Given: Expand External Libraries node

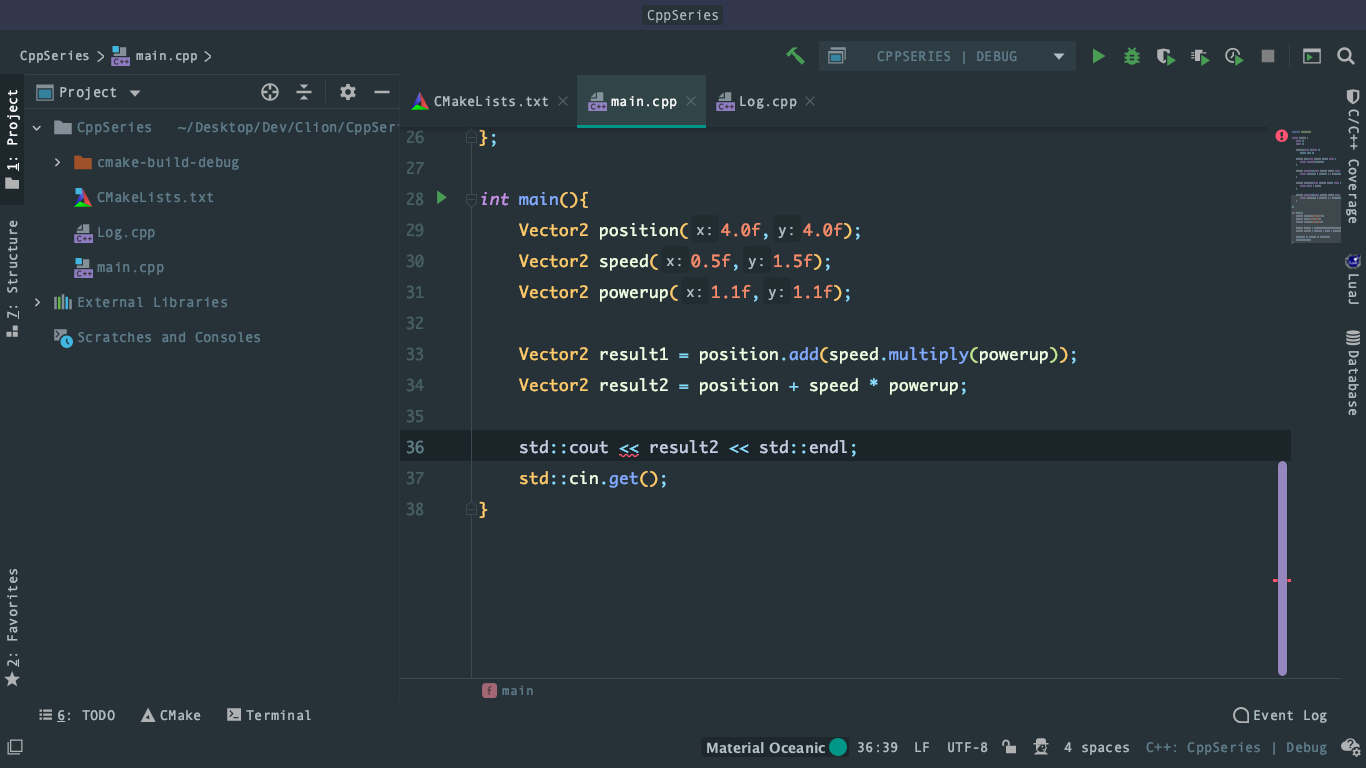Looking at the screenshot, I should [37, 302].
